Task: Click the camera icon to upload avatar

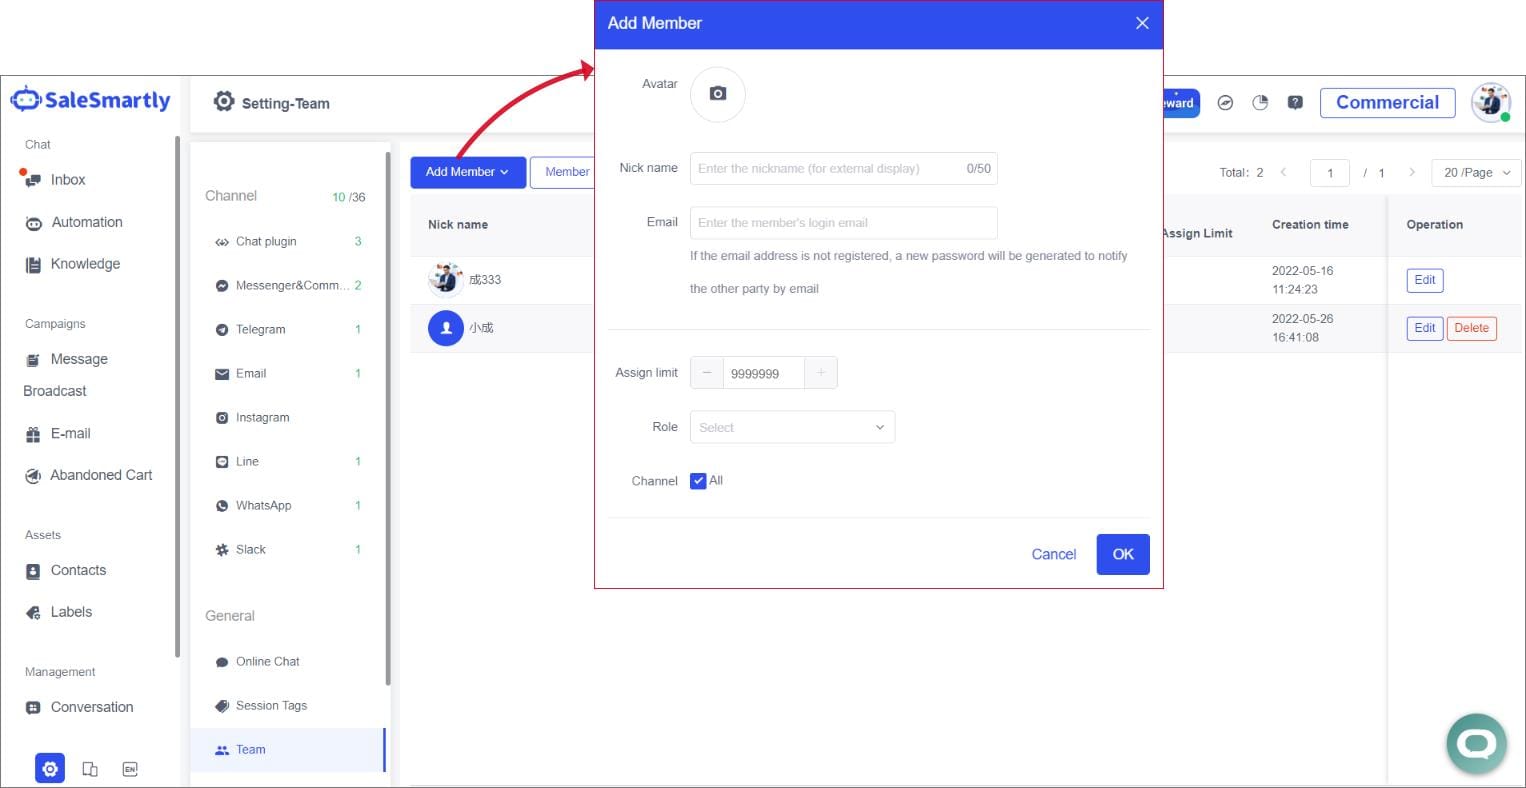Action: pyautogui.click(x=717, y=94)
